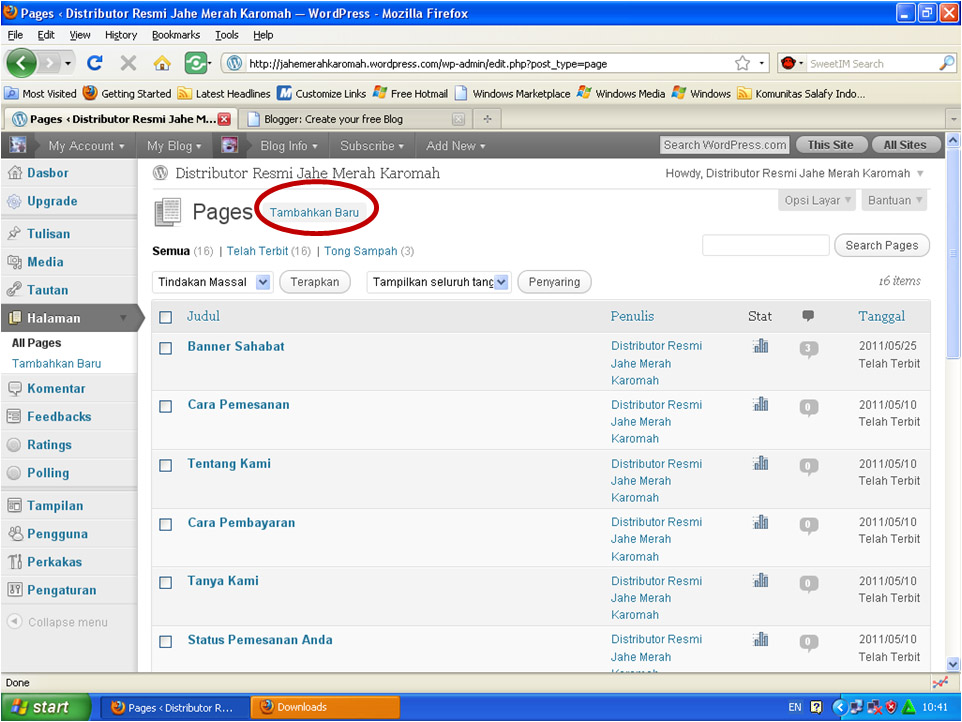The height and width of the screenshot is (722, 962).
Task: Open the Dasbor house icon
Action: [x=15, y=173]
